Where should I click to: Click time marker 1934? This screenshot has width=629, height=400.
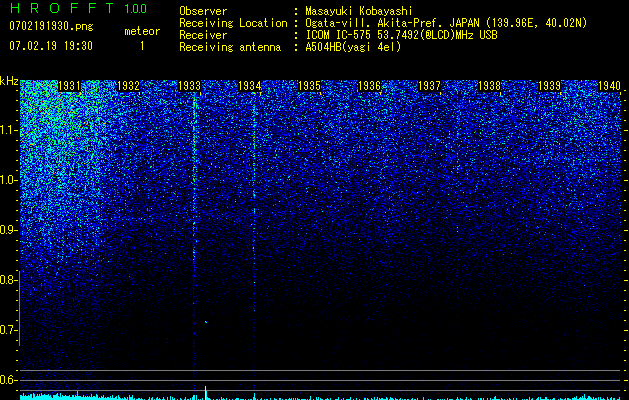coord(250,86)
